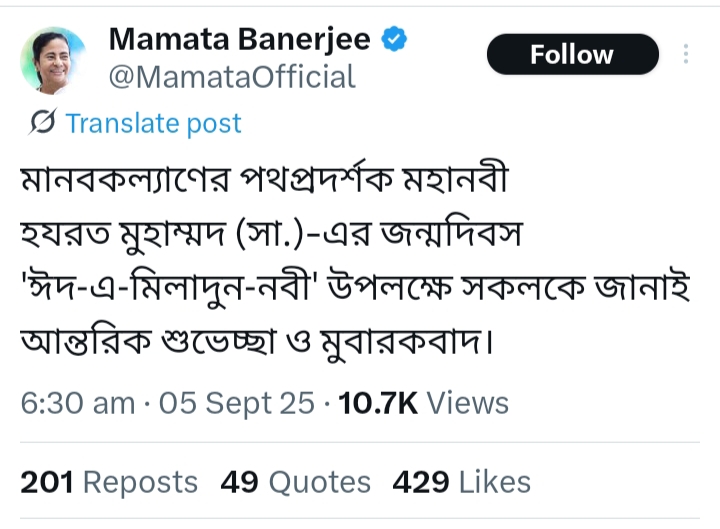Open Mamata Banerjee's profile picture

(53, 61)
